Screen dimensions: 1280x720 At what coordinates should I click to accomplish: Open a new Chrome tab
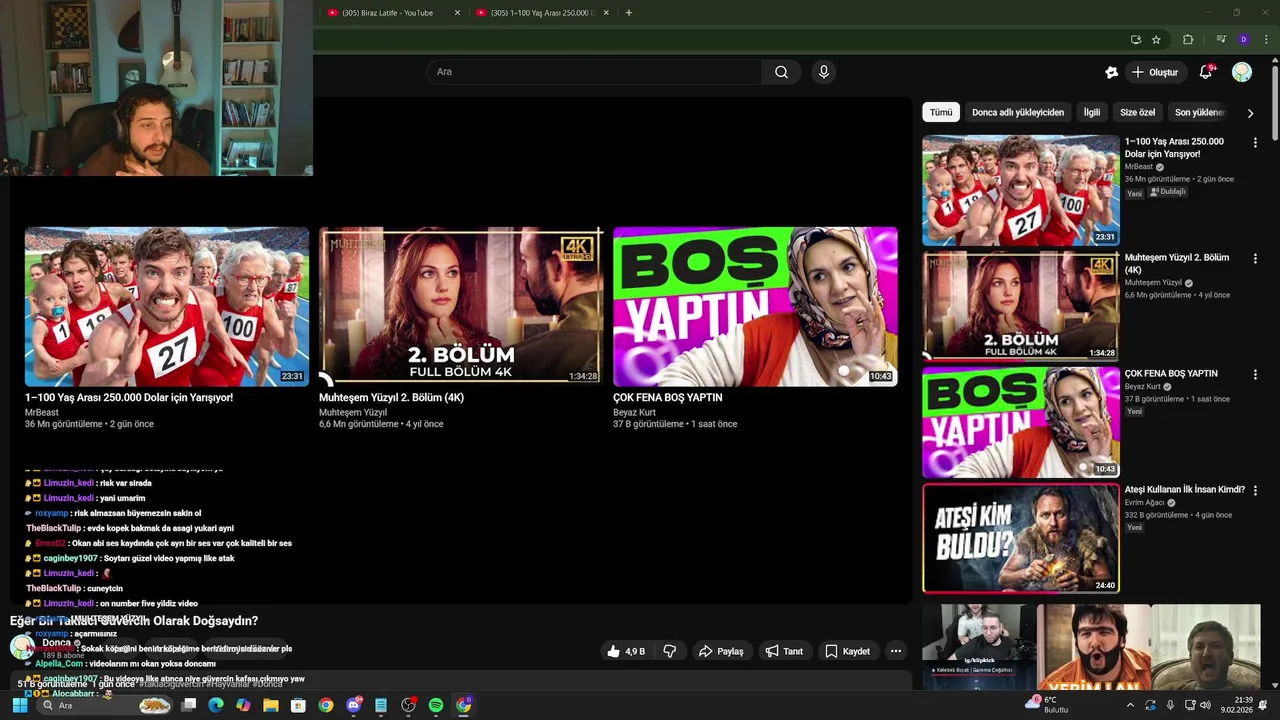(x=628, y=13)
